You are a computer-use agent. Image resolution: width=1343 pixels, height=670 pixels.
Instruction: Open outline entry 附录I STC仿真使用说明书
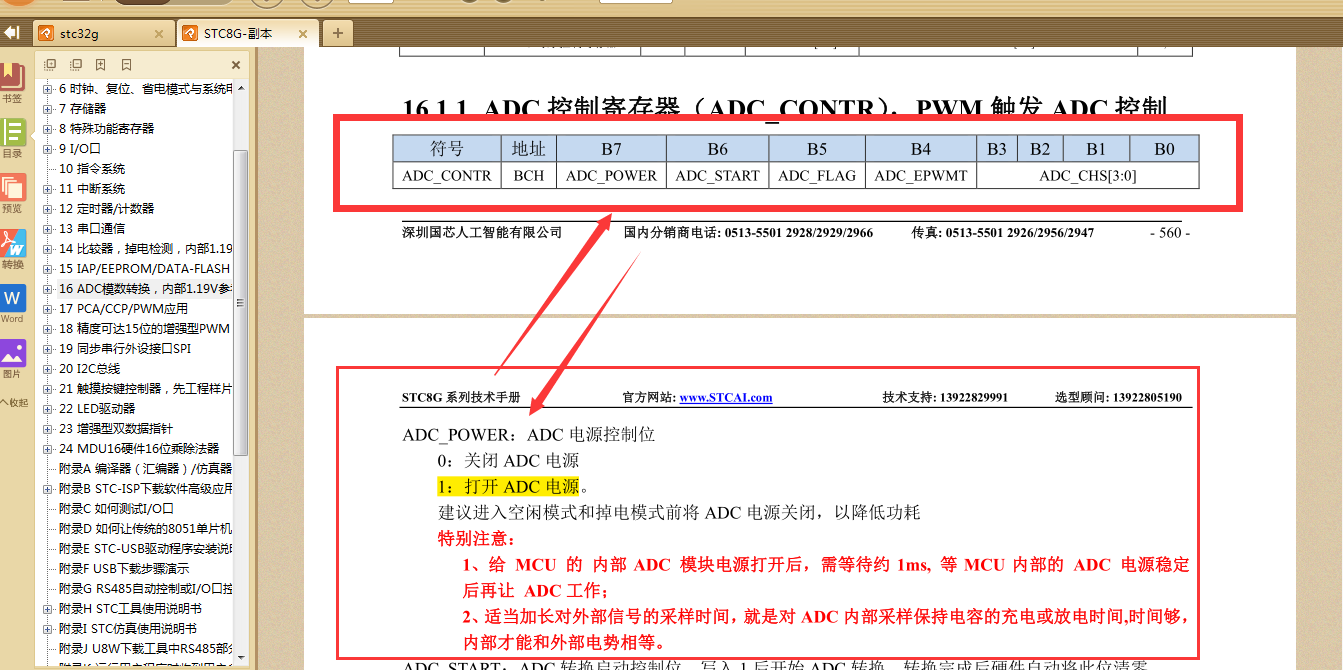click(128, 629)
